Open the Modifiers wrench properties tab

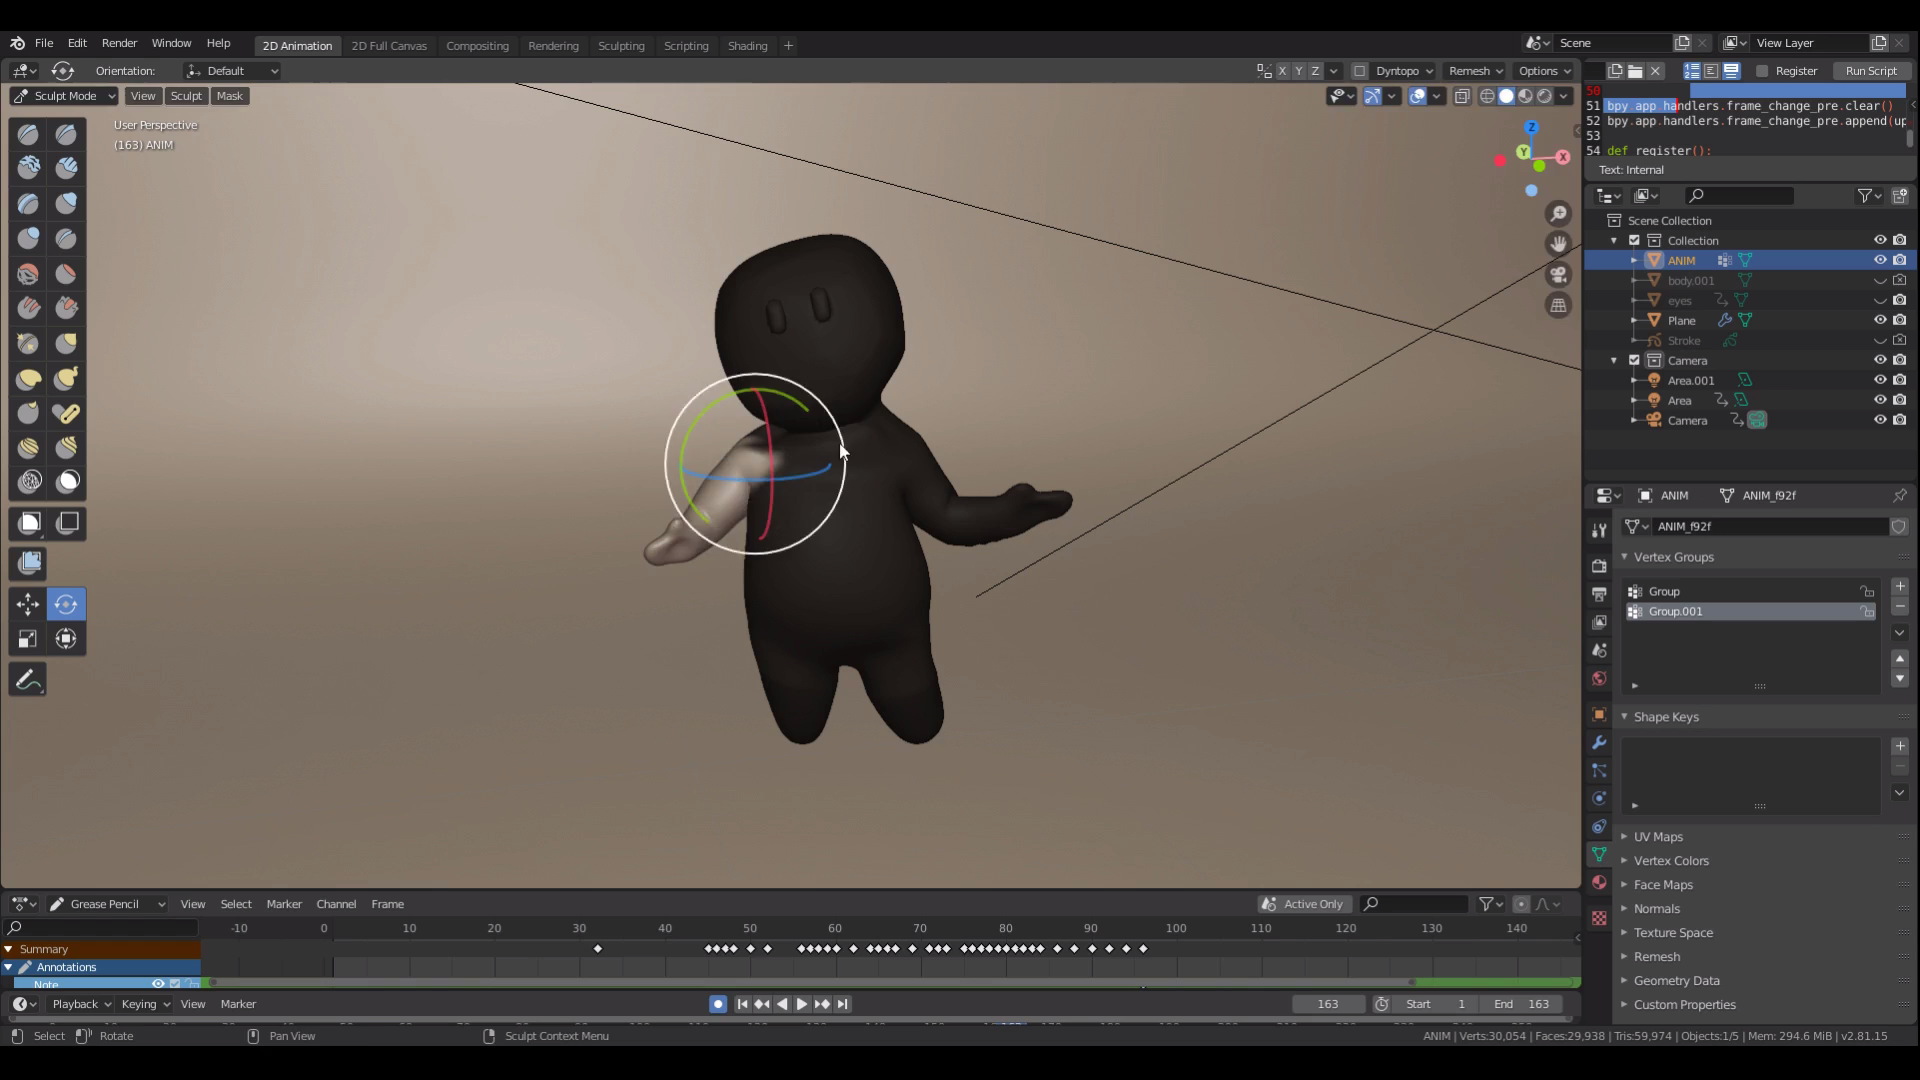click(x=1599, y=742)
